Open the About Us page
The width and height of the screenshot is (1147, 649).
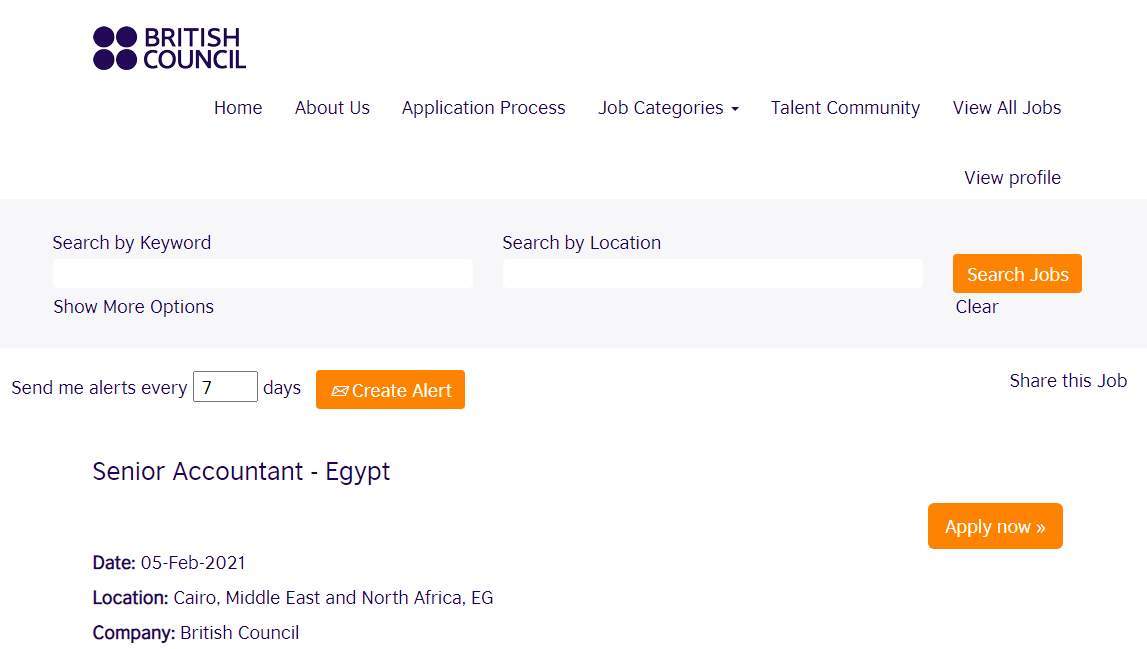click(x=332, y=108)
